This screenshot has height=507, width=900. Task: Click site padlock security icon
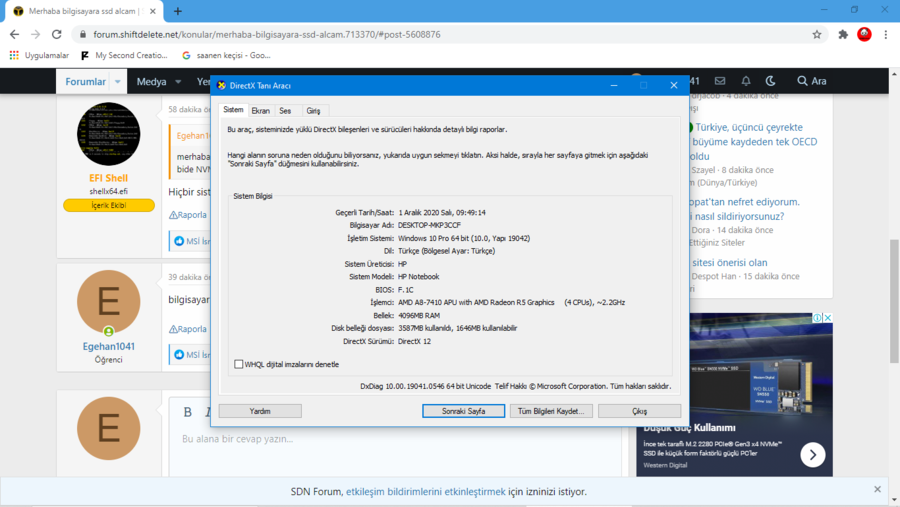tap(83, 34)
